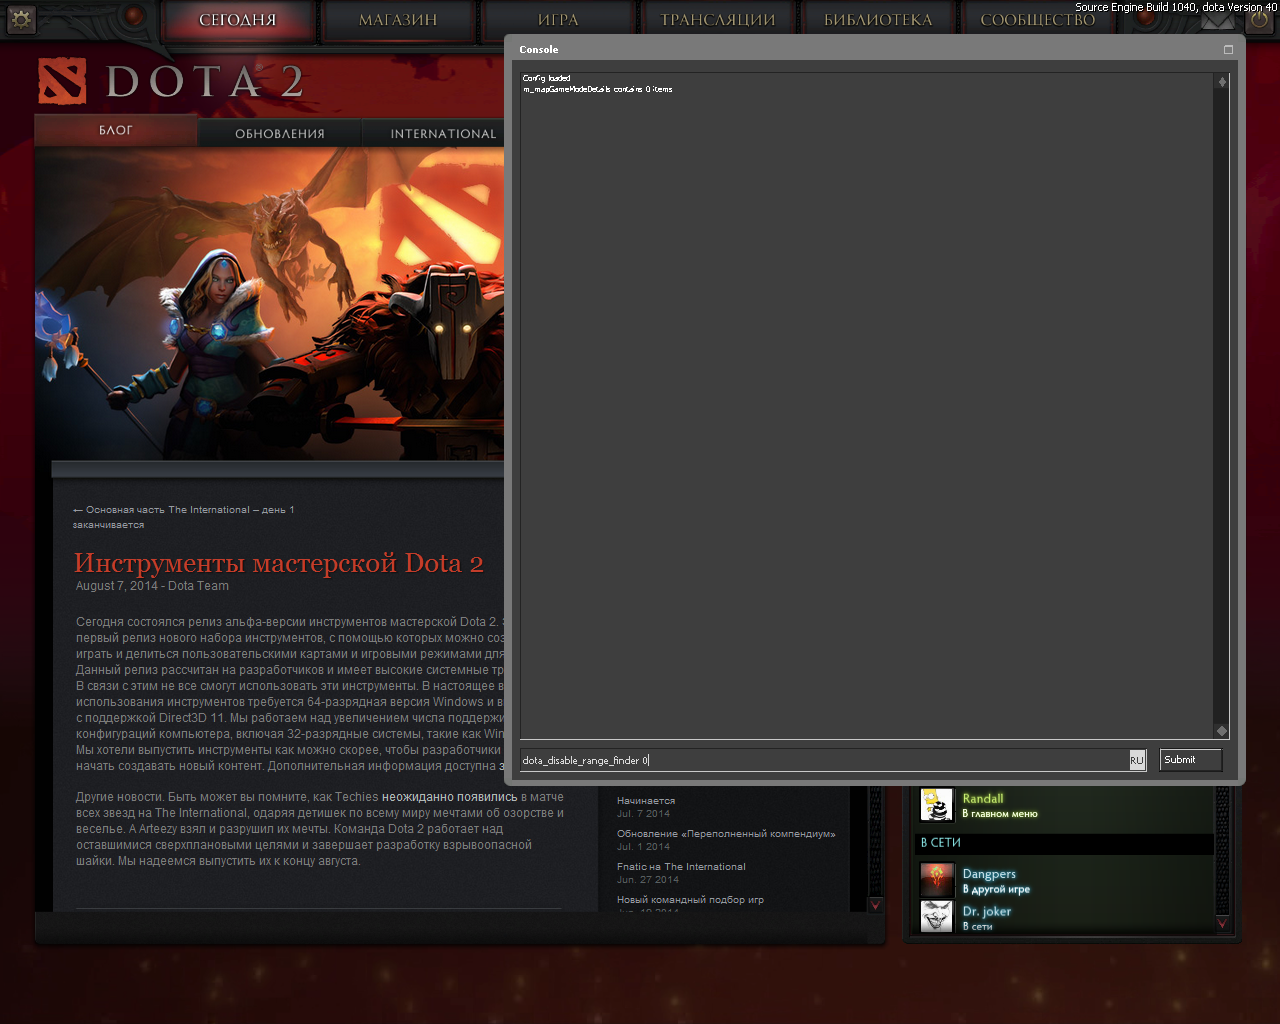Open the МАГАЗИН tab
The image size is (1280, 1024).
[x=398, y=20]
